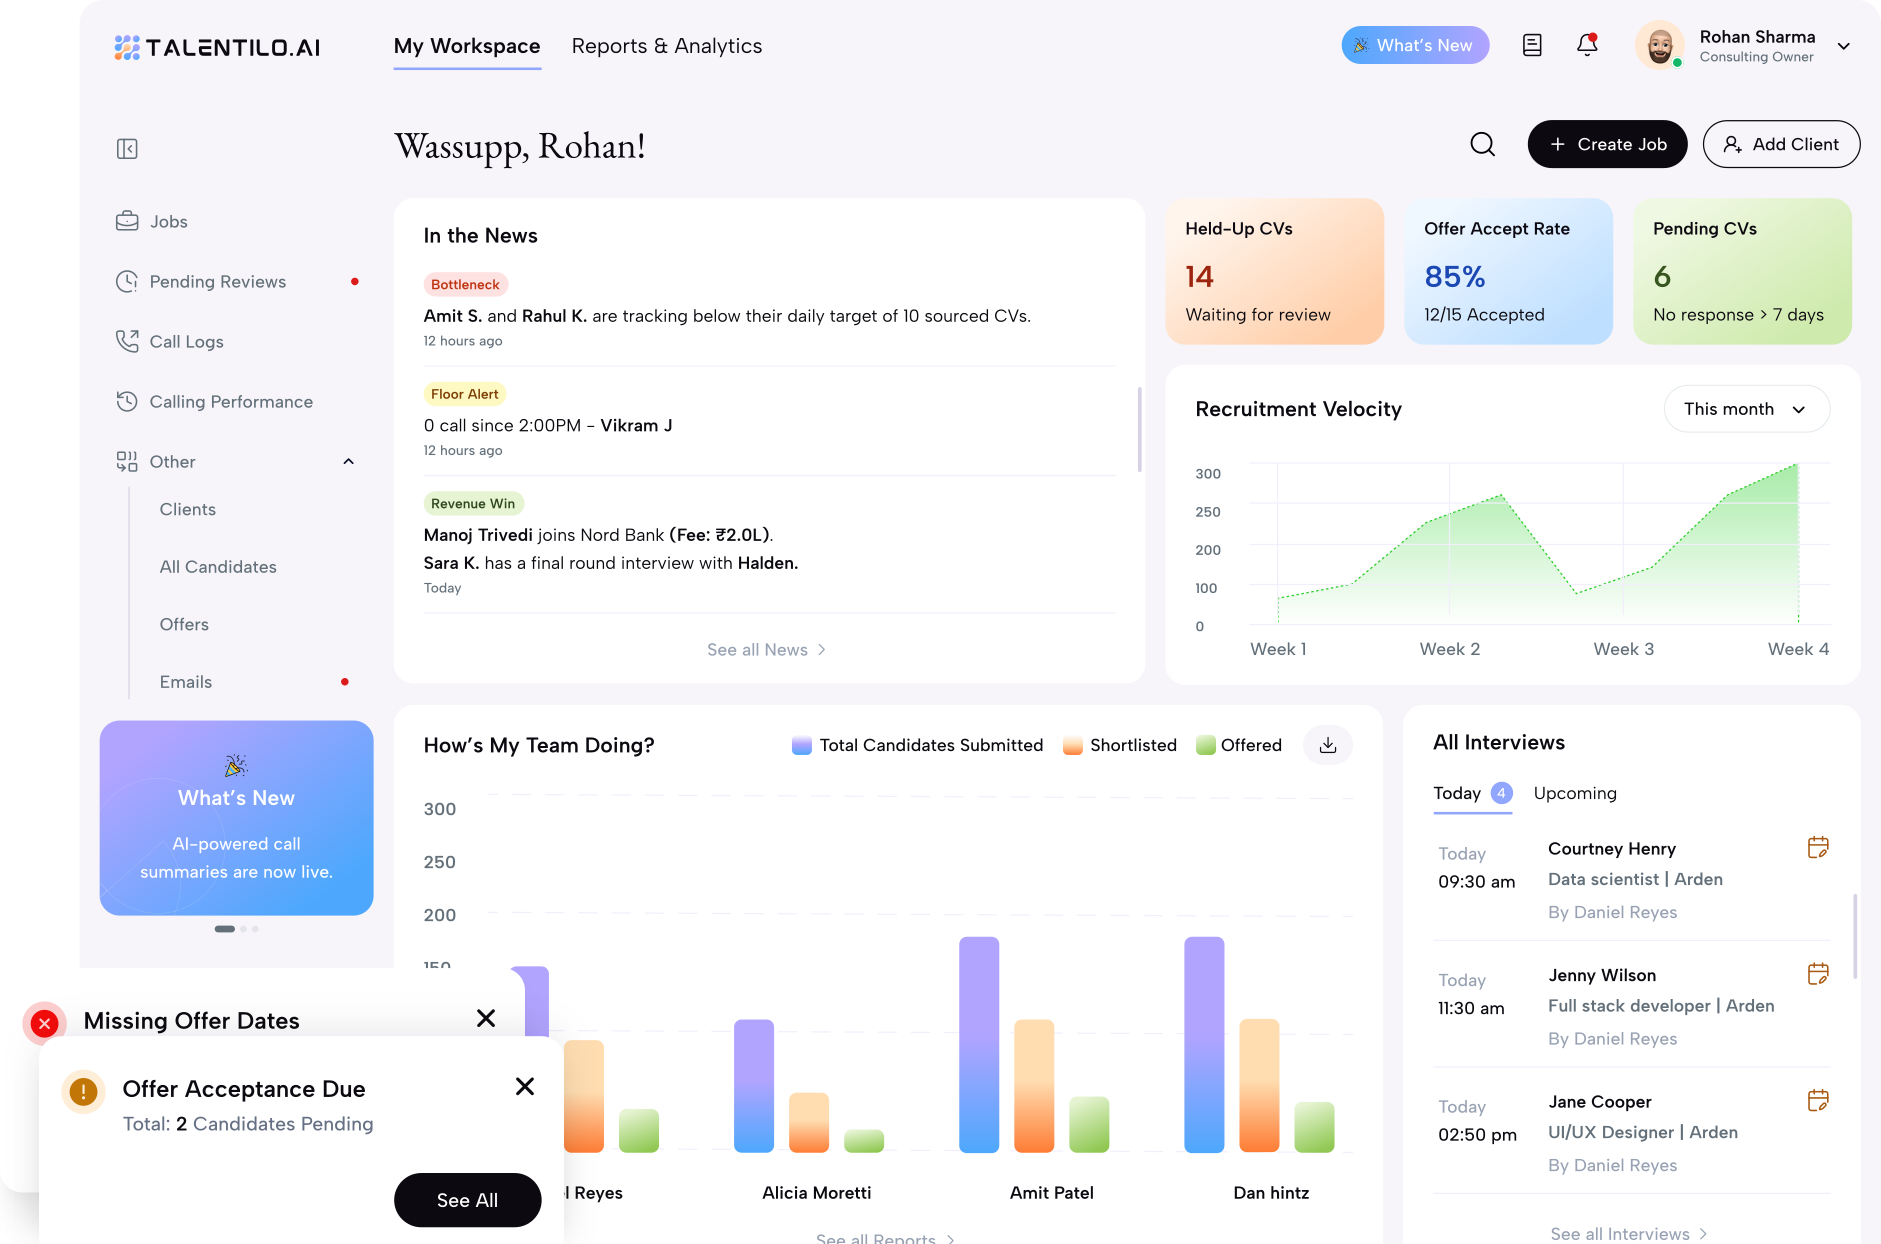Collapse the sidebar panel icon

click(127, 149)
